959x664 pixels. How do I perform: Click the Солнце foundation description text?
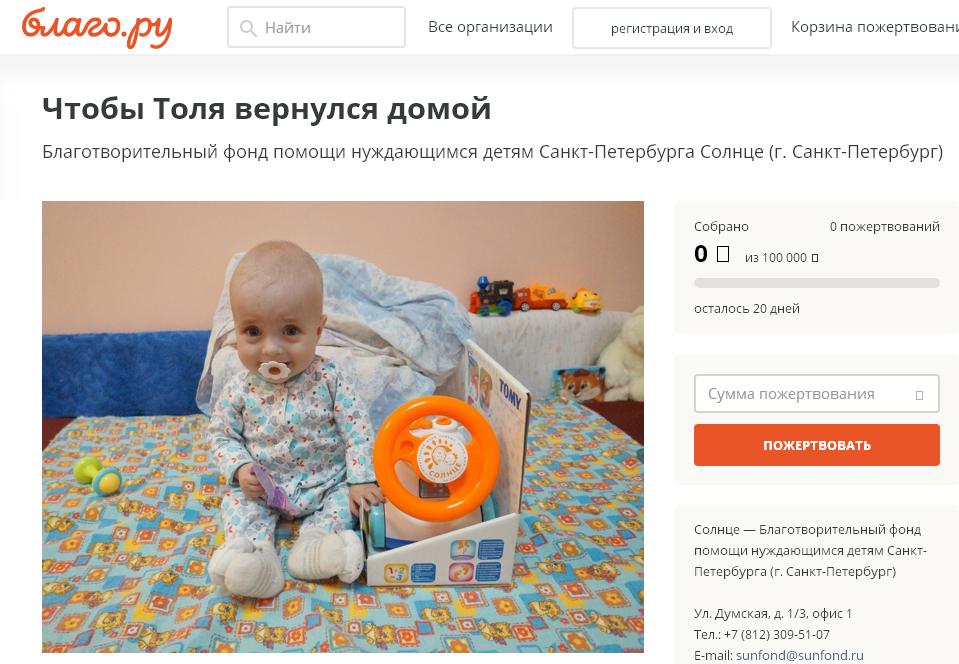click(x=810, y=550)
